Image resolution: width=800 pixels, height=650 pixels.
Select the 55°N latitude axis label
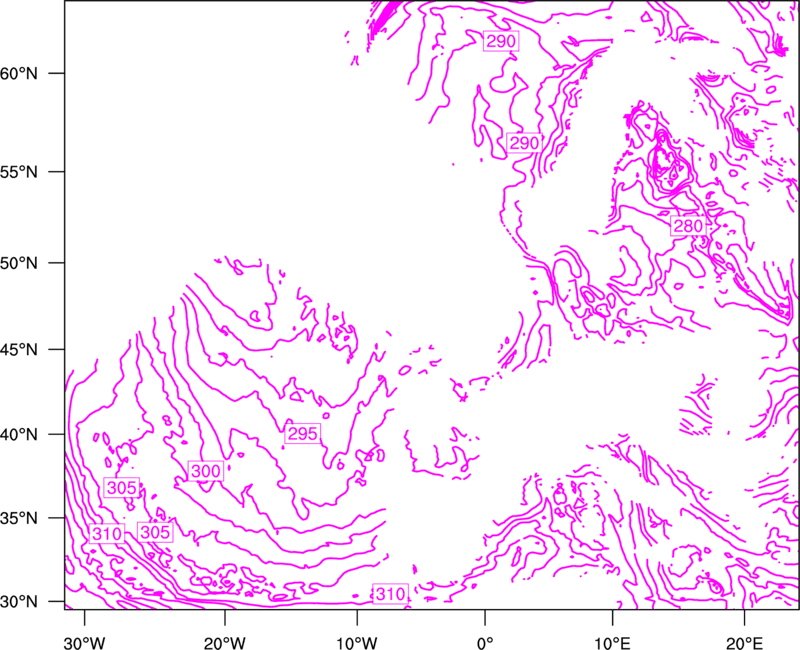[x=19, y=172]
